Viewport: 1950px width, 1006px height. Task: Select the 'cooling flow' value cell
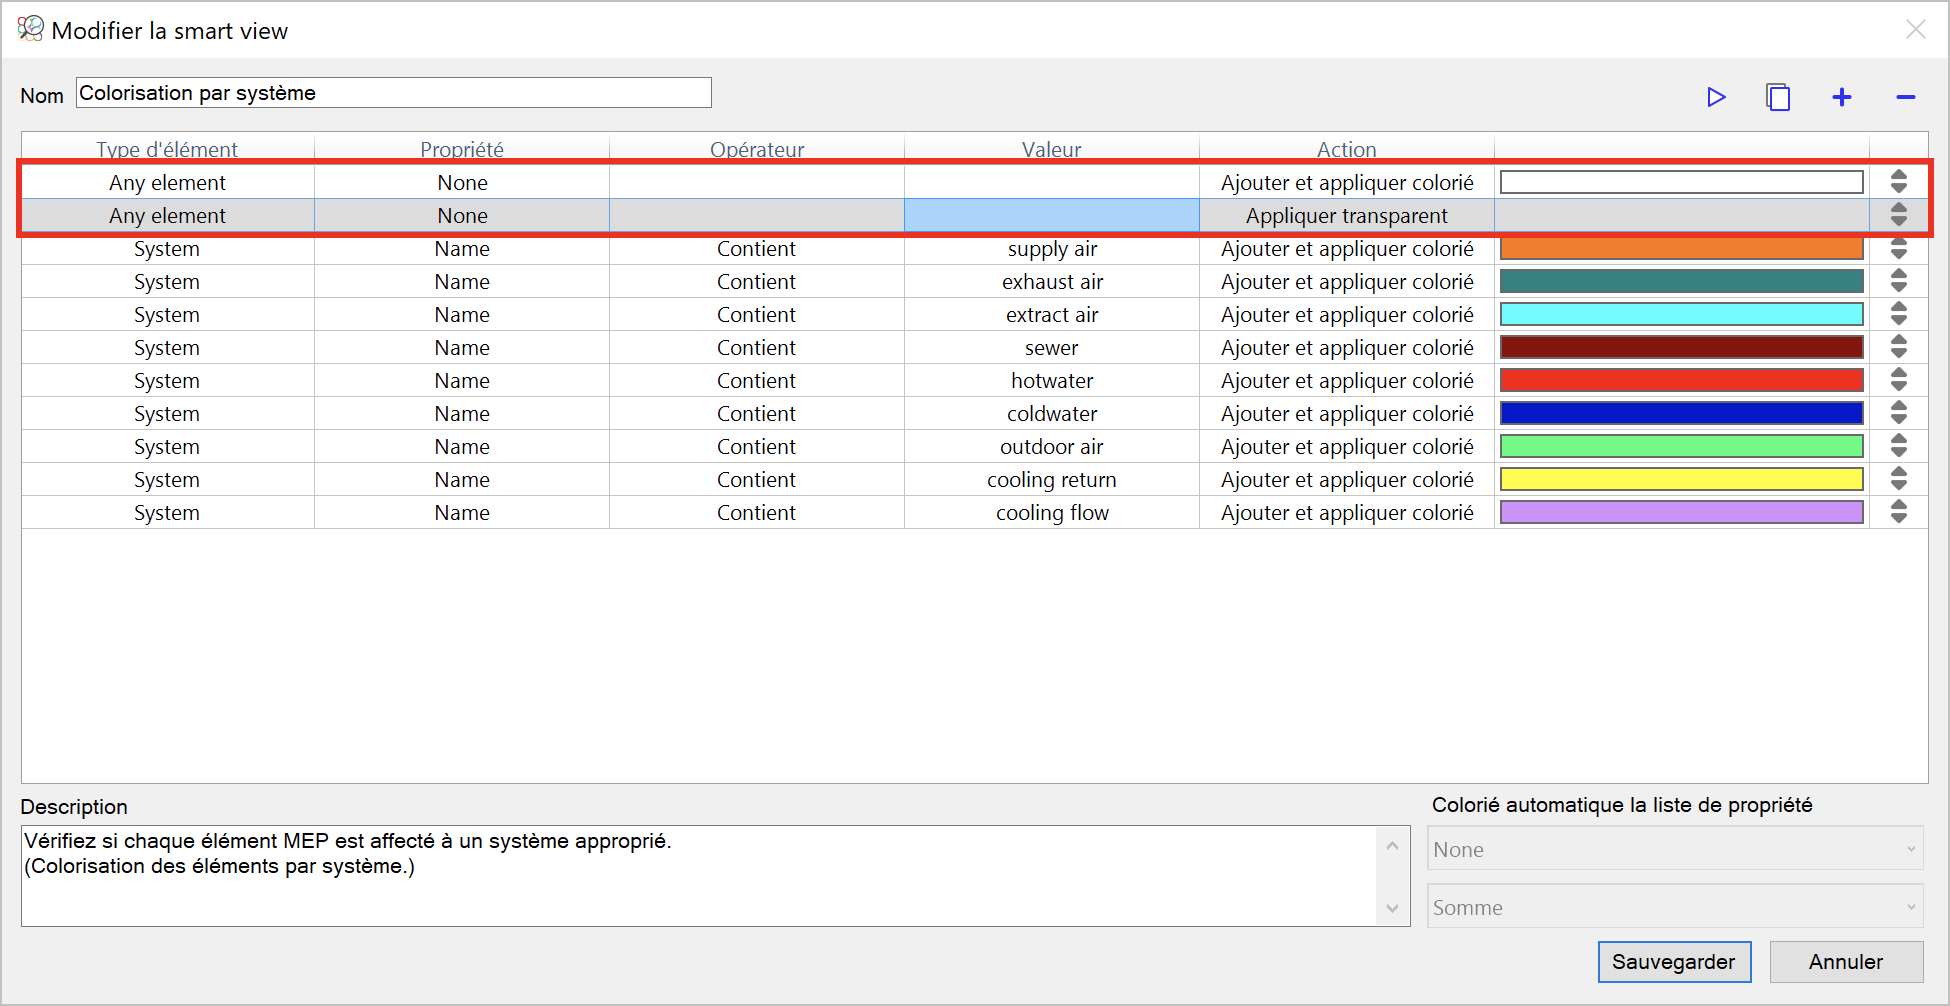[x=1052, y=512]
